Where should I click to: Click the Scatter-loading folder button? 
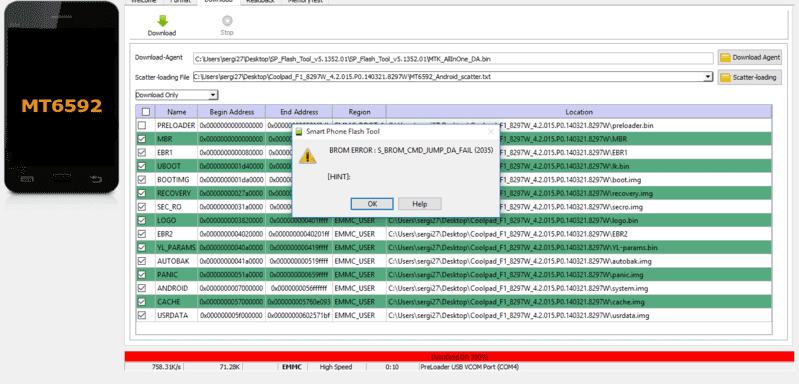[x=749, y=77]
